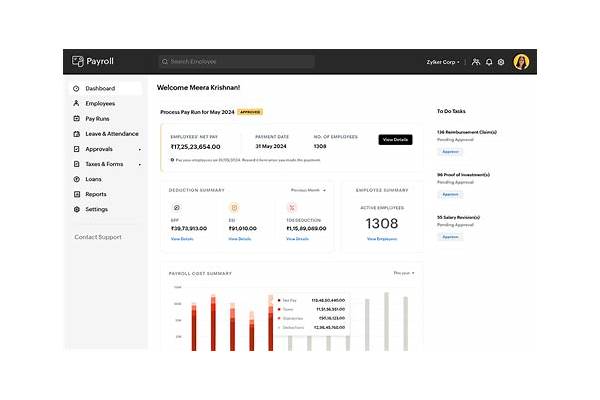Open the Dashboard menu item
600x400 pixels.
[106, 88]
